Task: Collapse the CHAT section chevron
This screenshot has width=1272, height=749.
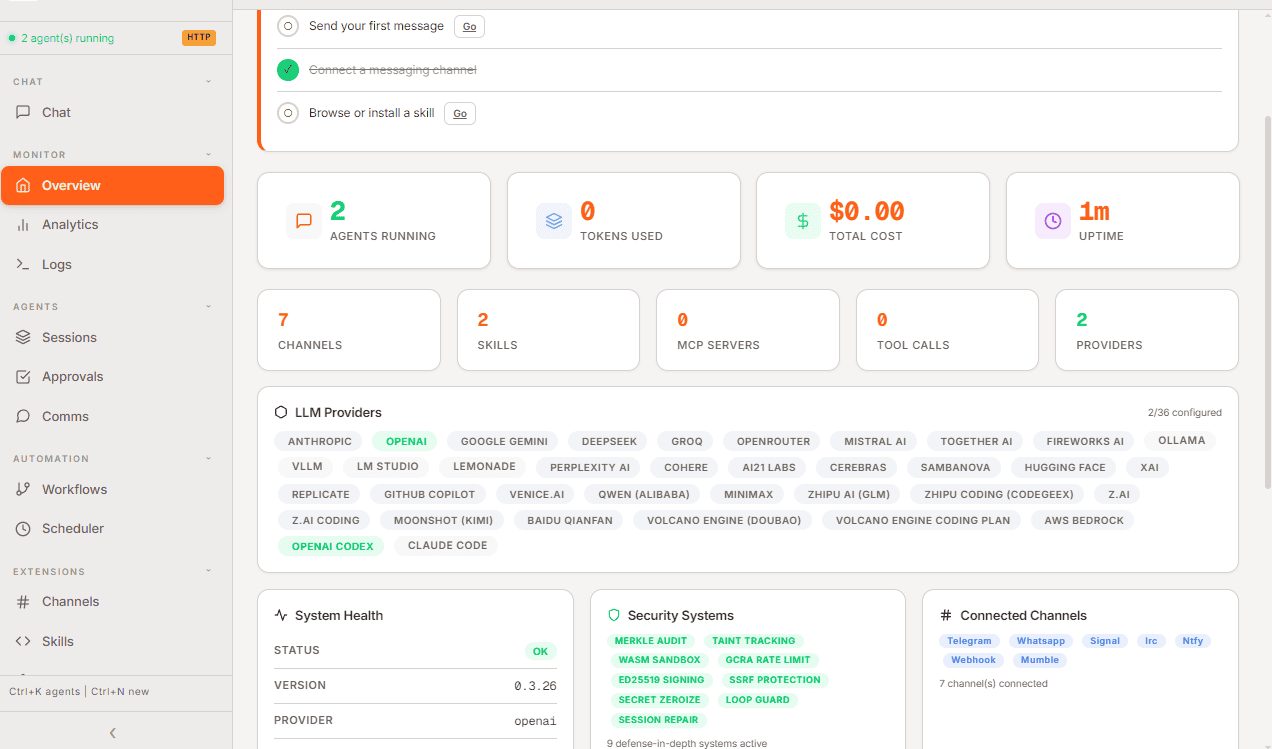Action: (209, 82)
